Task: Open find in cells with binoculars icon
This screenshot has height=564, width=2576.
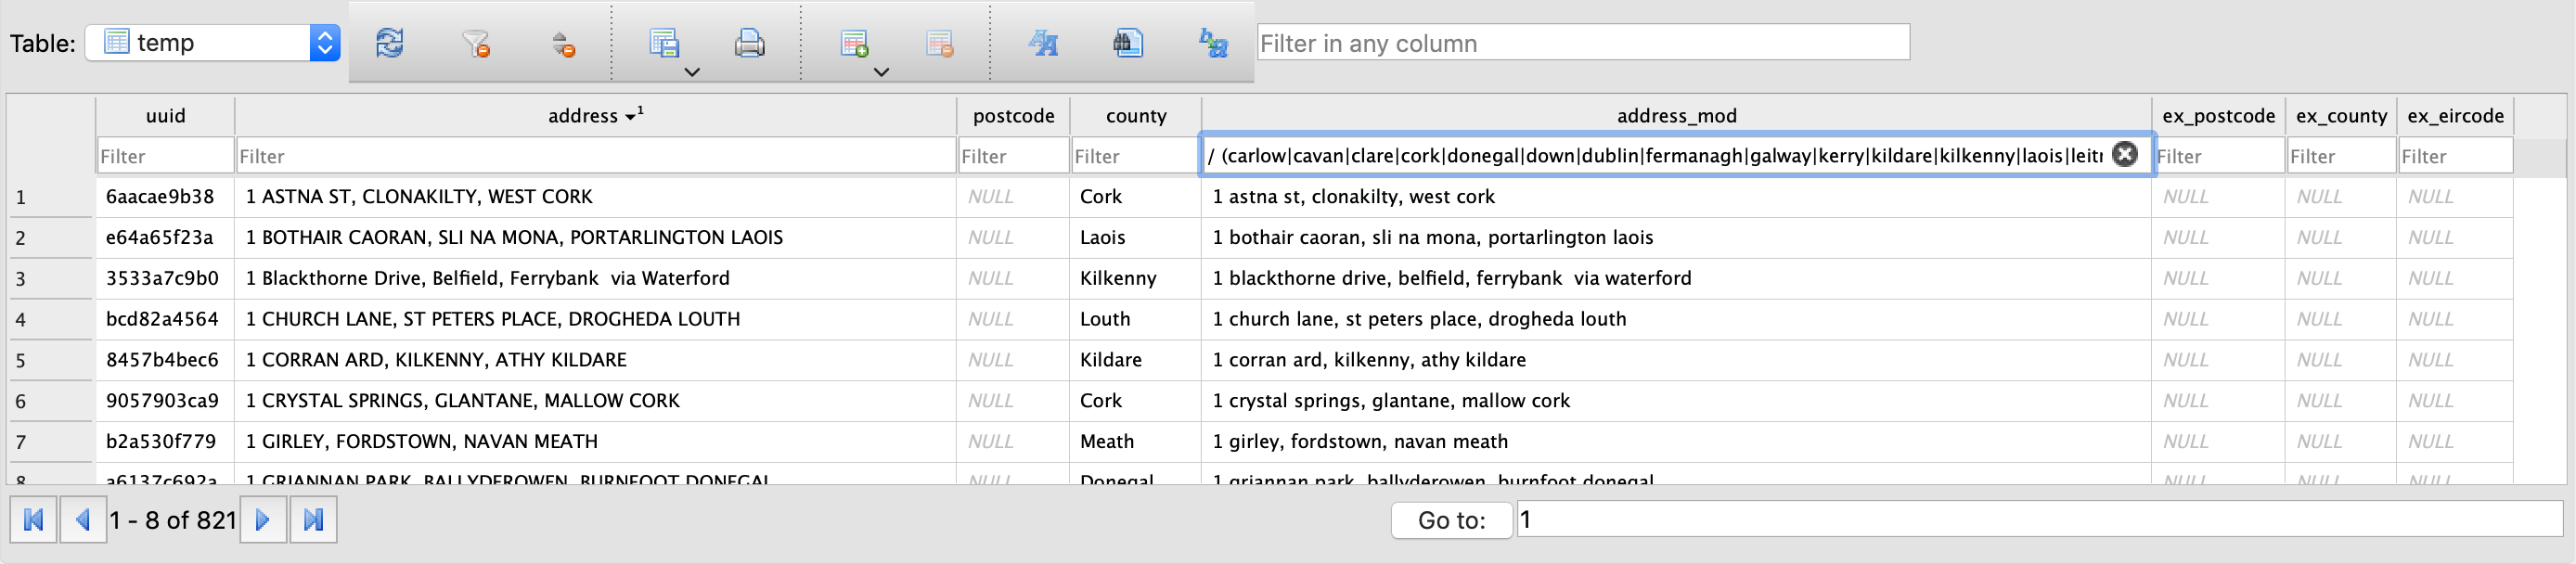Action: pos(1128,43)
